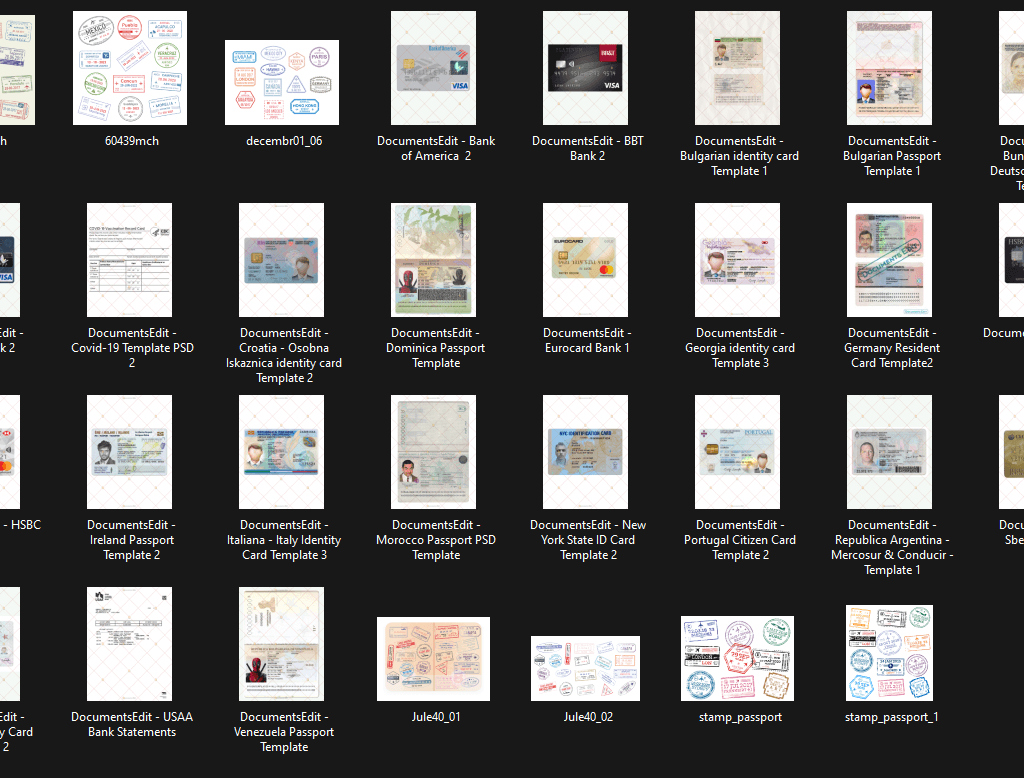Select the Portugal Citizen Card Template 2 thumbnail
This screenshot has width=1024, height=778.
(x=737, y=452)
